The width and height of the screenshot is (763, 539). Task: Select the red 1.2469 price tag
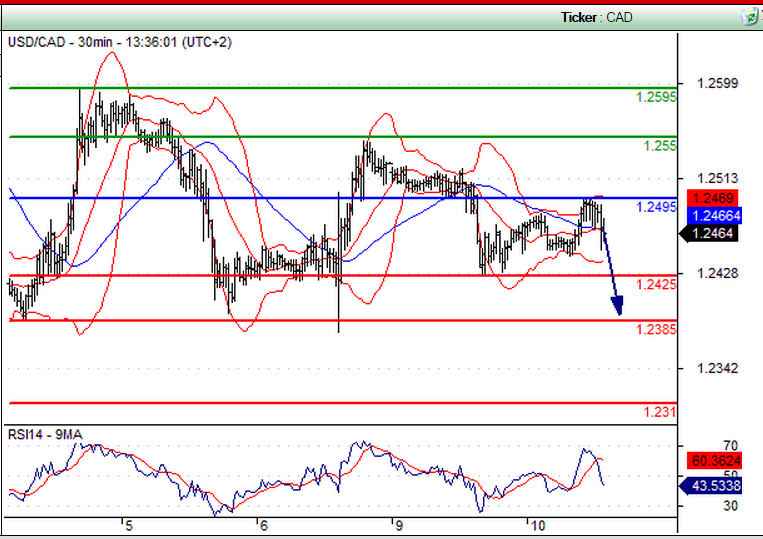click(x=712, y=198)
